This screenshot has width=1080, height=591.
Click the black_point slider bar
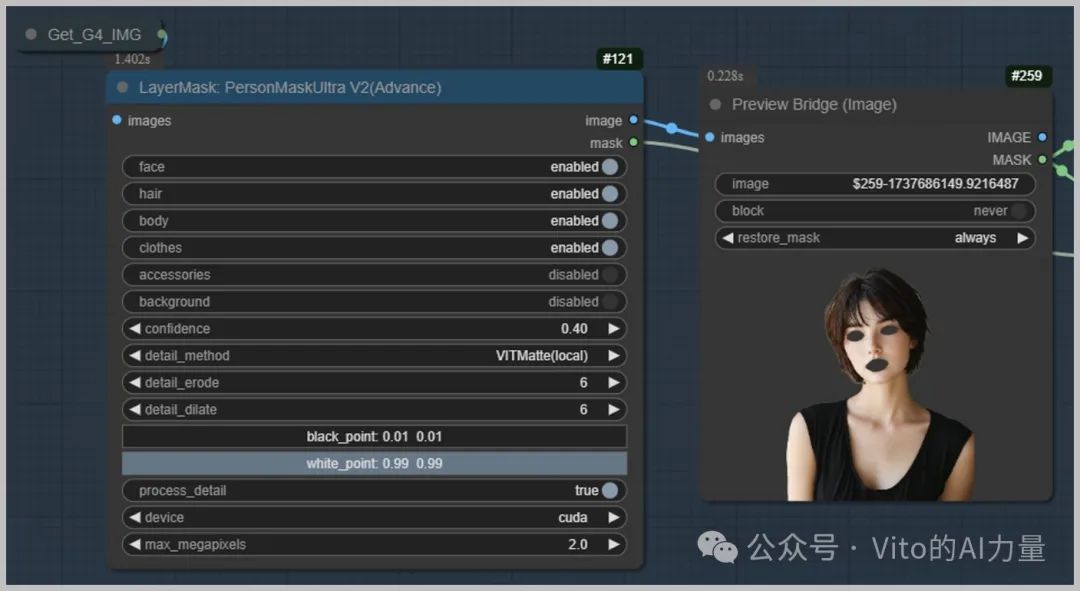click(374, 436)
